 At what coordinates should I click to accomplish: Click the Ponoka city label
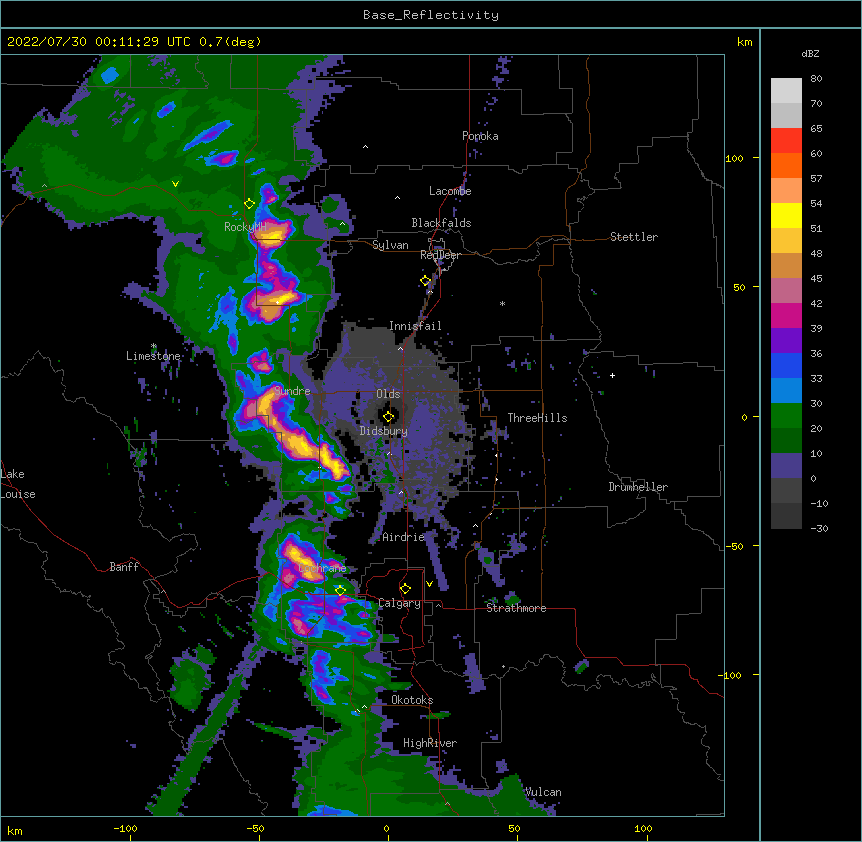[x=480, y=136]
